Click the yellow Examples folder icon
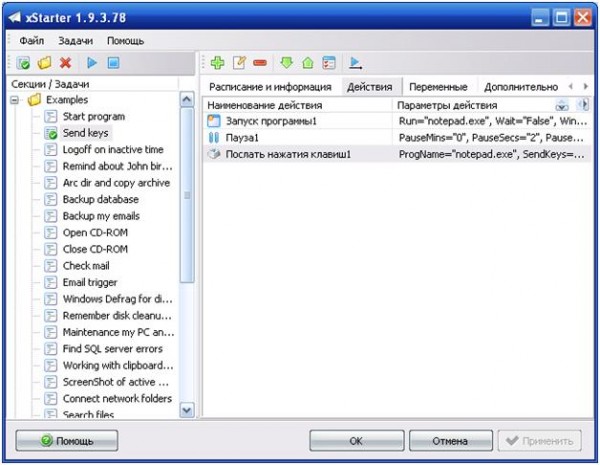 coord(34,100)
